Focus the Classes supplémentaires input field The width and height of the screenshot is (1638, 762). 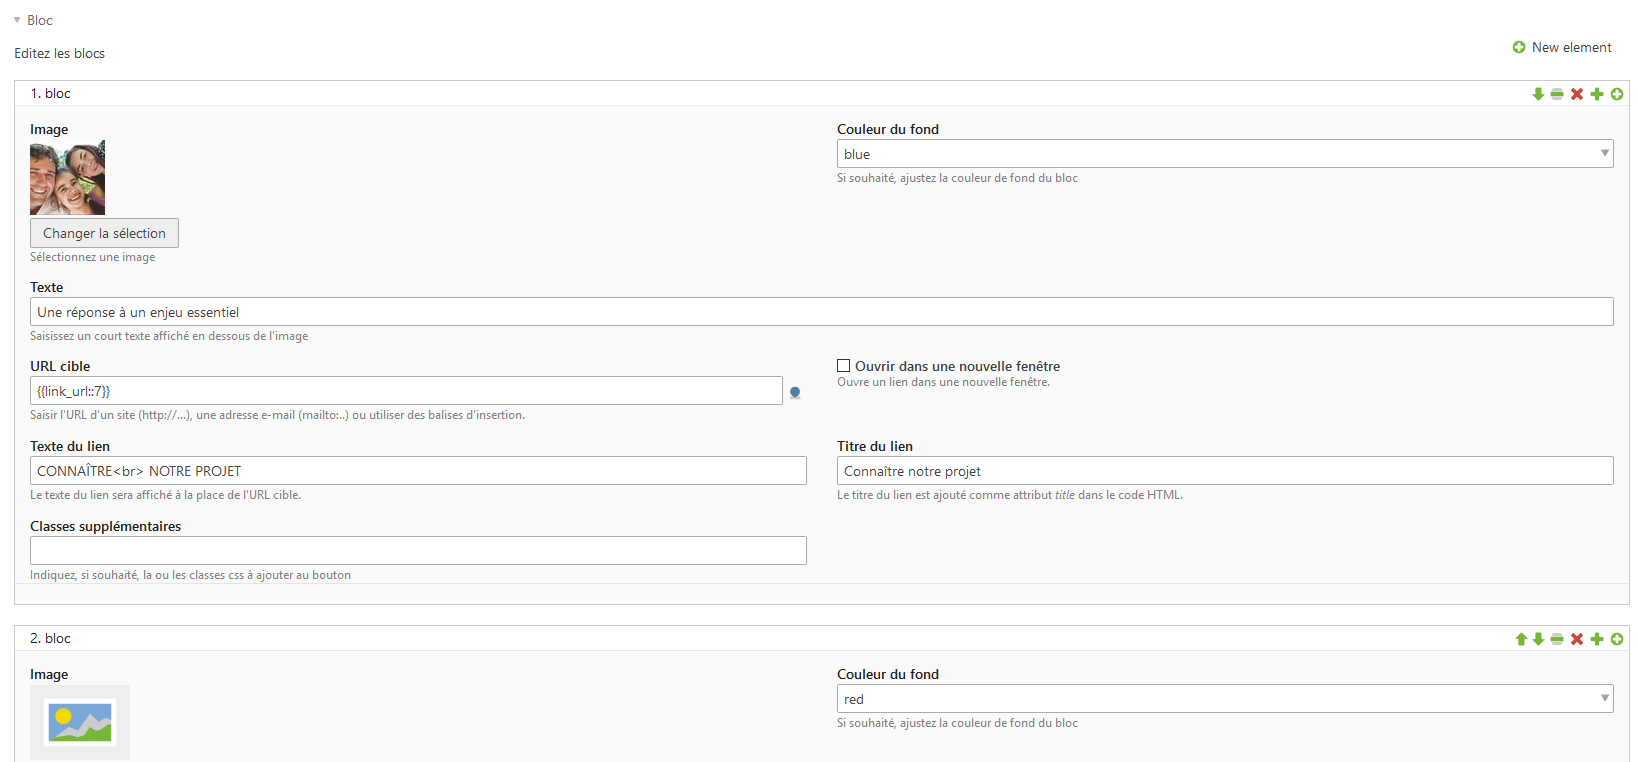click(x=418, y=551)
